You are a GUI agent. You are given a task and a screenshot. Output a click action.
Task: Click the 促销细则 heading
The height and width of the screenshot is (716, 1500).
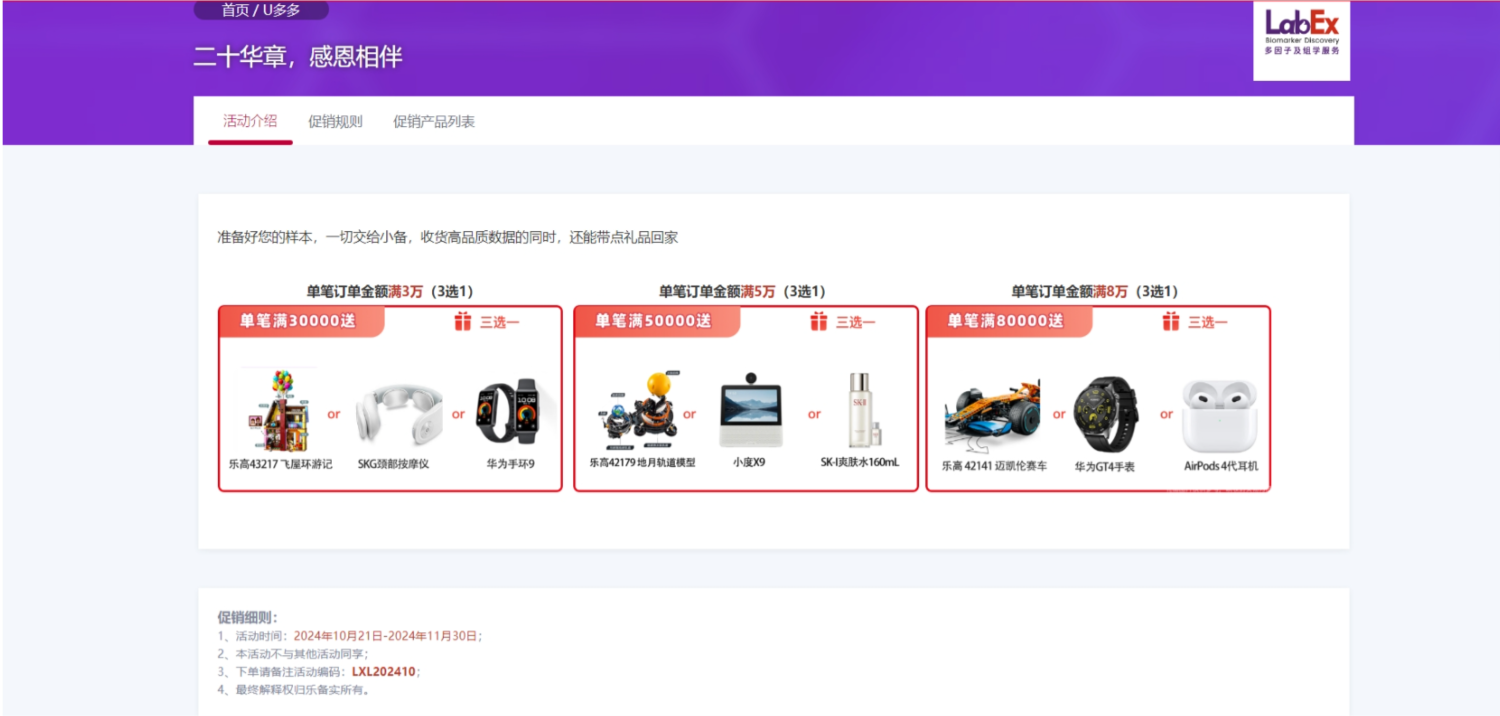click(x=248, y=617)
